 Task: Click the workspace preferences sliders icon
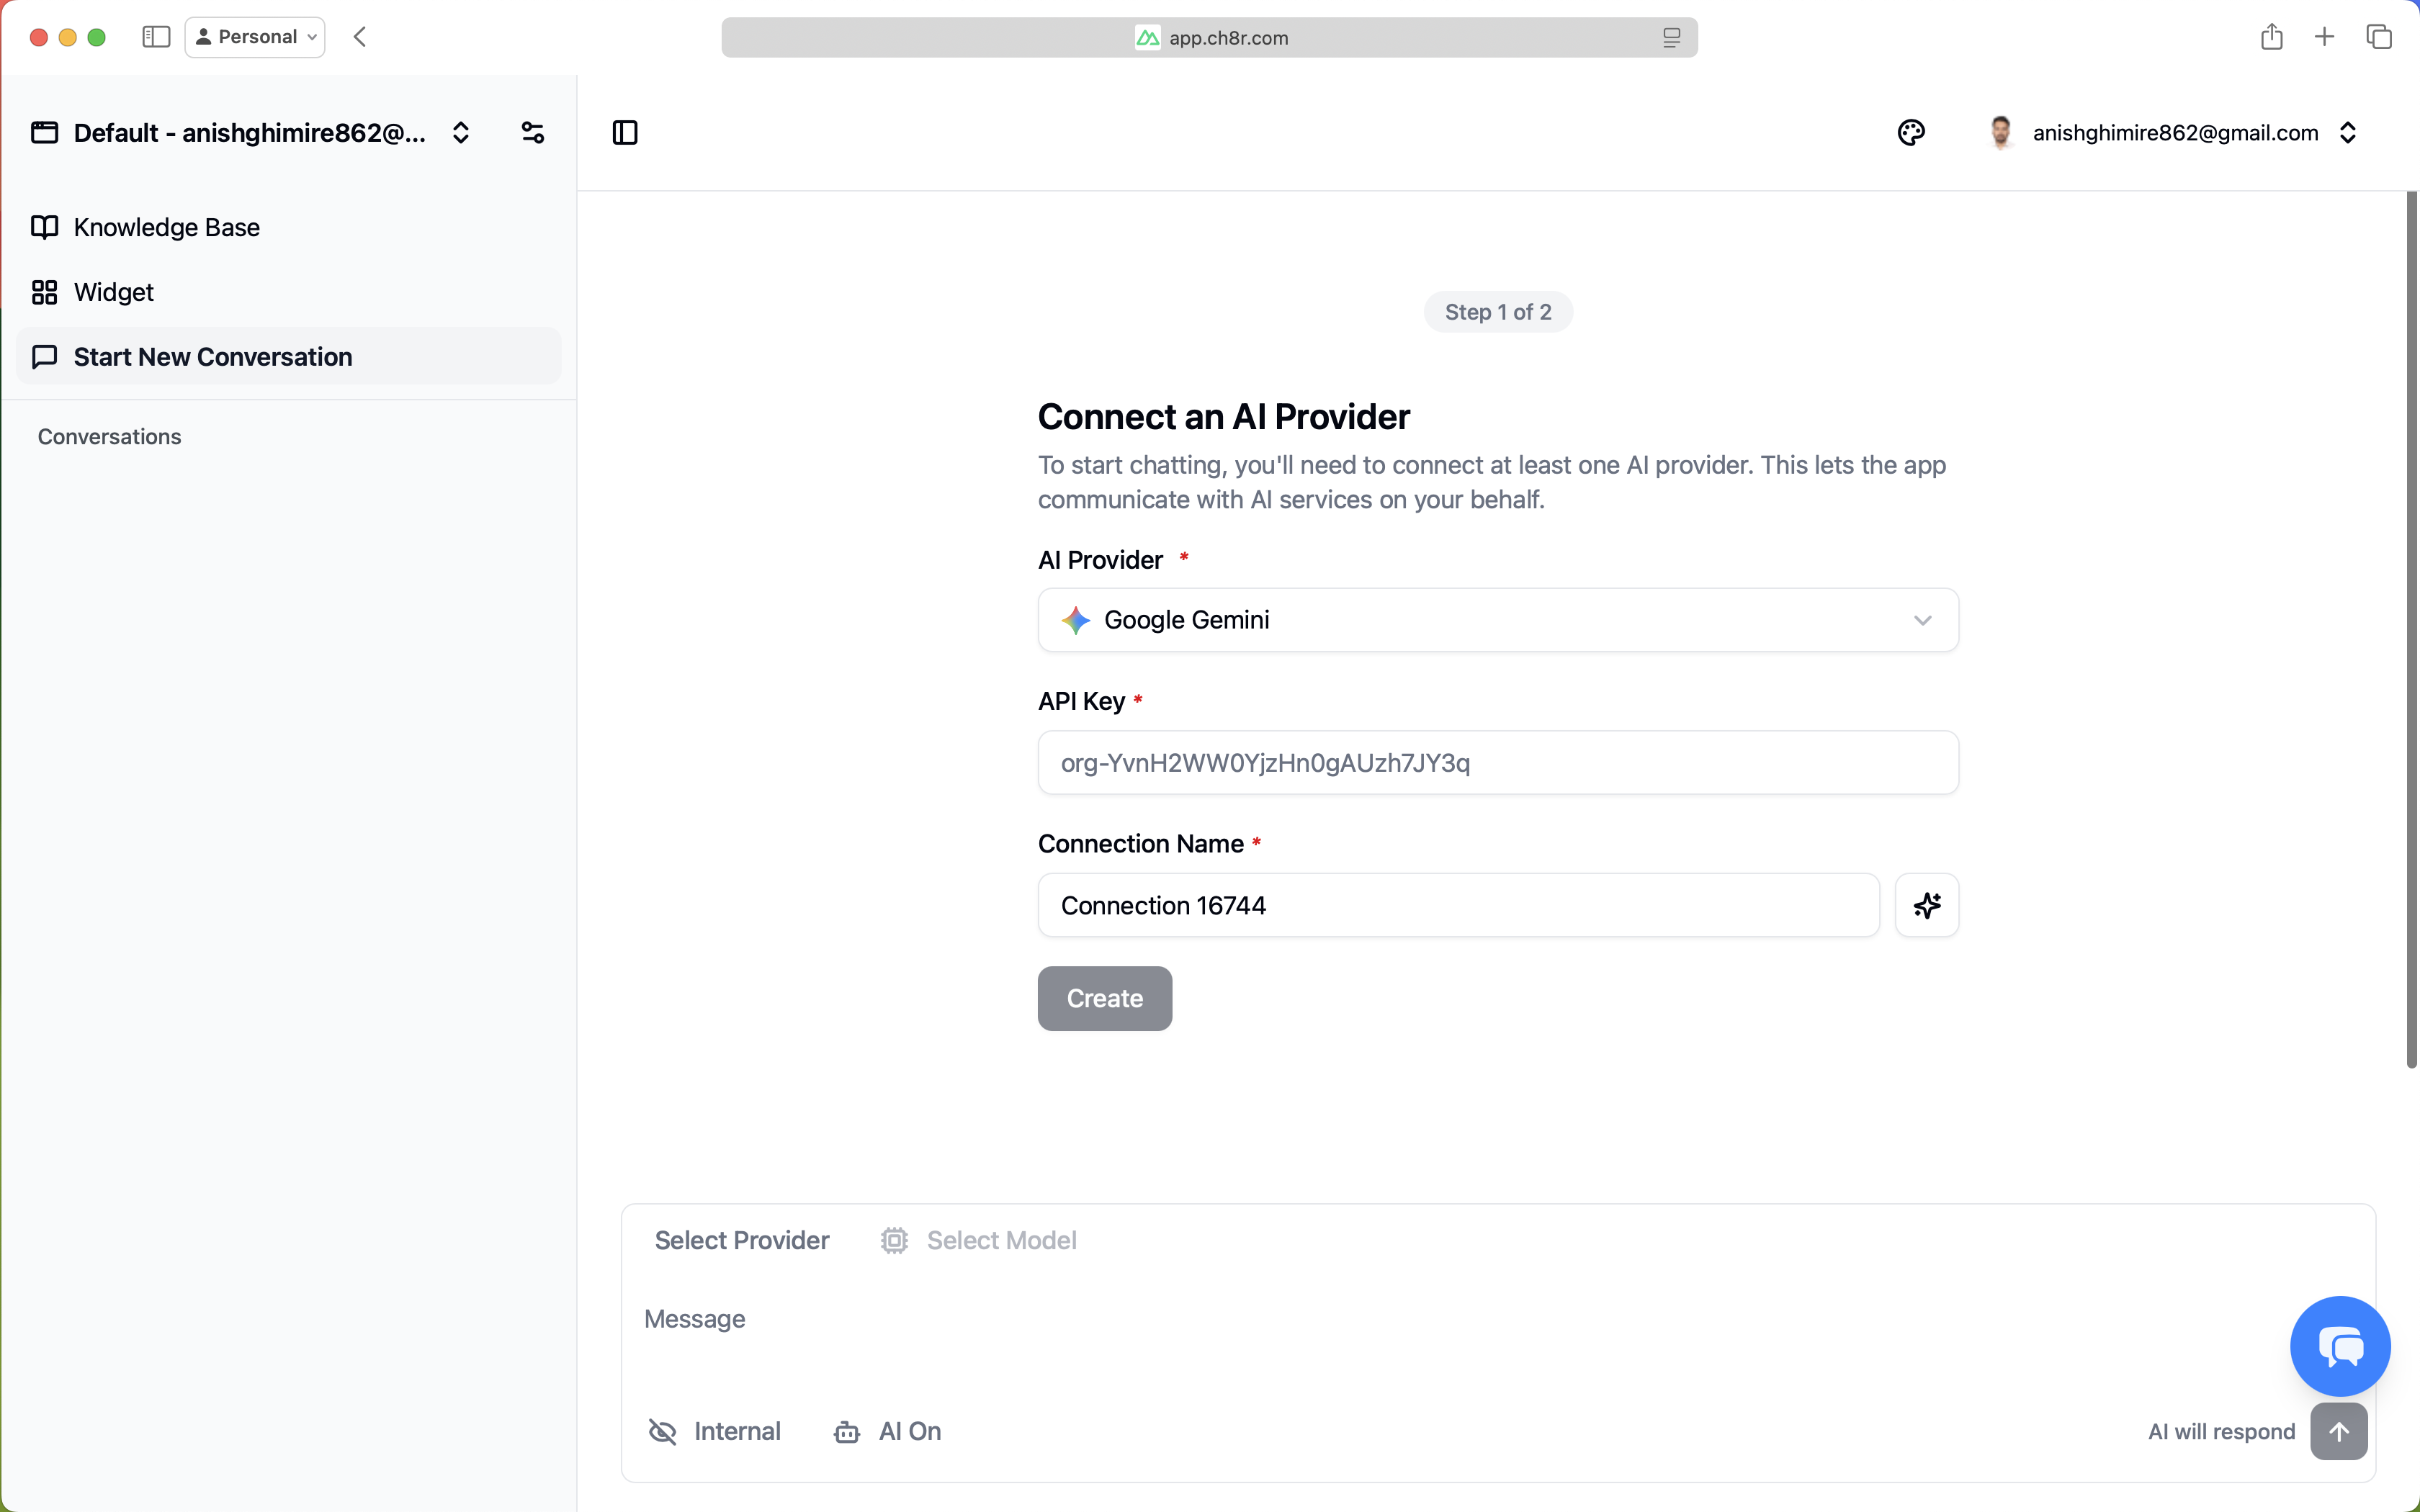pyautogui.click(x=532, y=131)
